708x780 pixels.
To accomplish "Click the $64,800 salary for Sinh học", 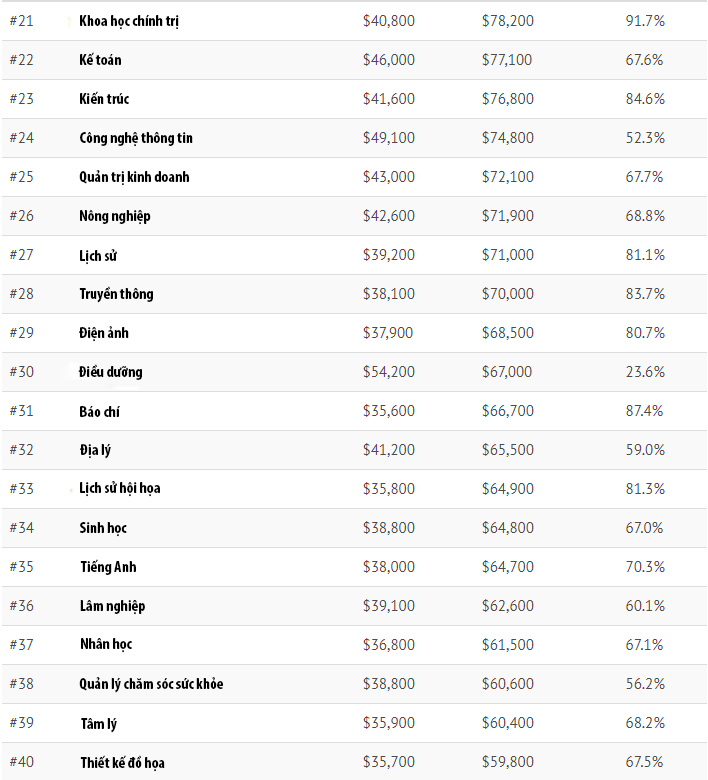I will coord(507,528).
